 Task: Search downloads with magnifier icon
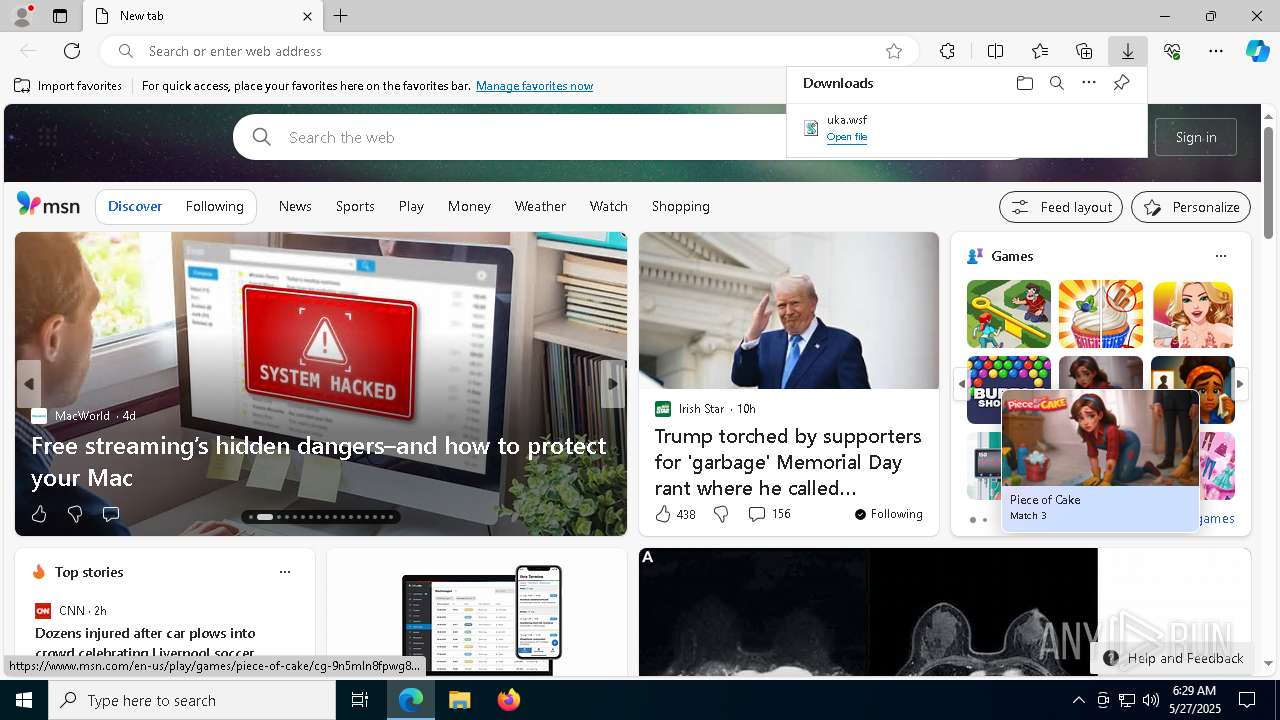point(1056,83)
